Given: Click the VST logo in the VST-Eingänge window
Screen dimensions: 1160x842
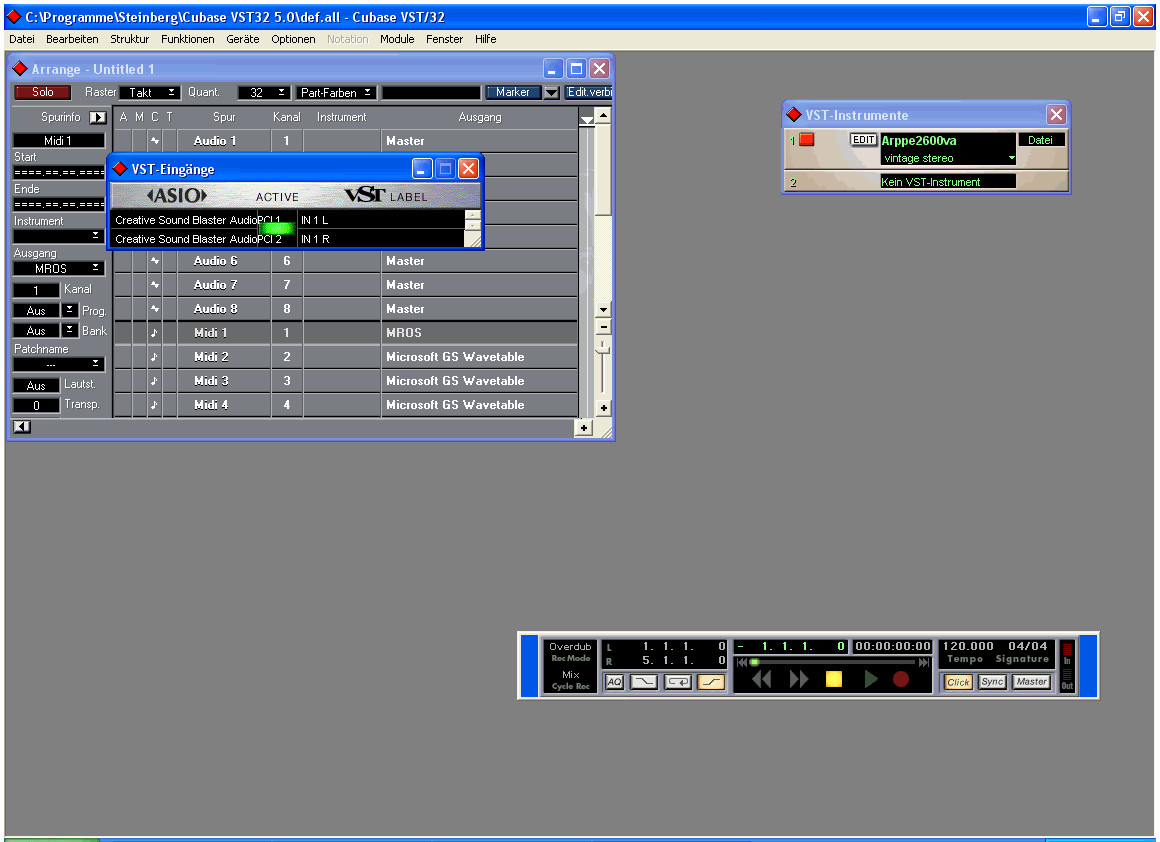Looking at the screenshot, I should tap(365, 195).
